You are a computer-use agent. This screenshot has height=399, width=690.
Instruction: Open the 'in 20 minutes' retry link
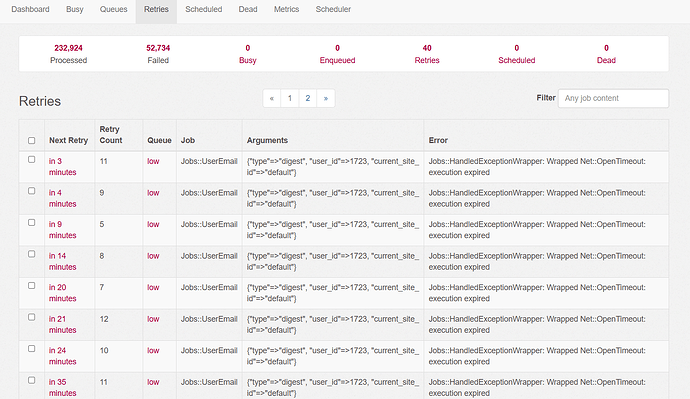62,293
